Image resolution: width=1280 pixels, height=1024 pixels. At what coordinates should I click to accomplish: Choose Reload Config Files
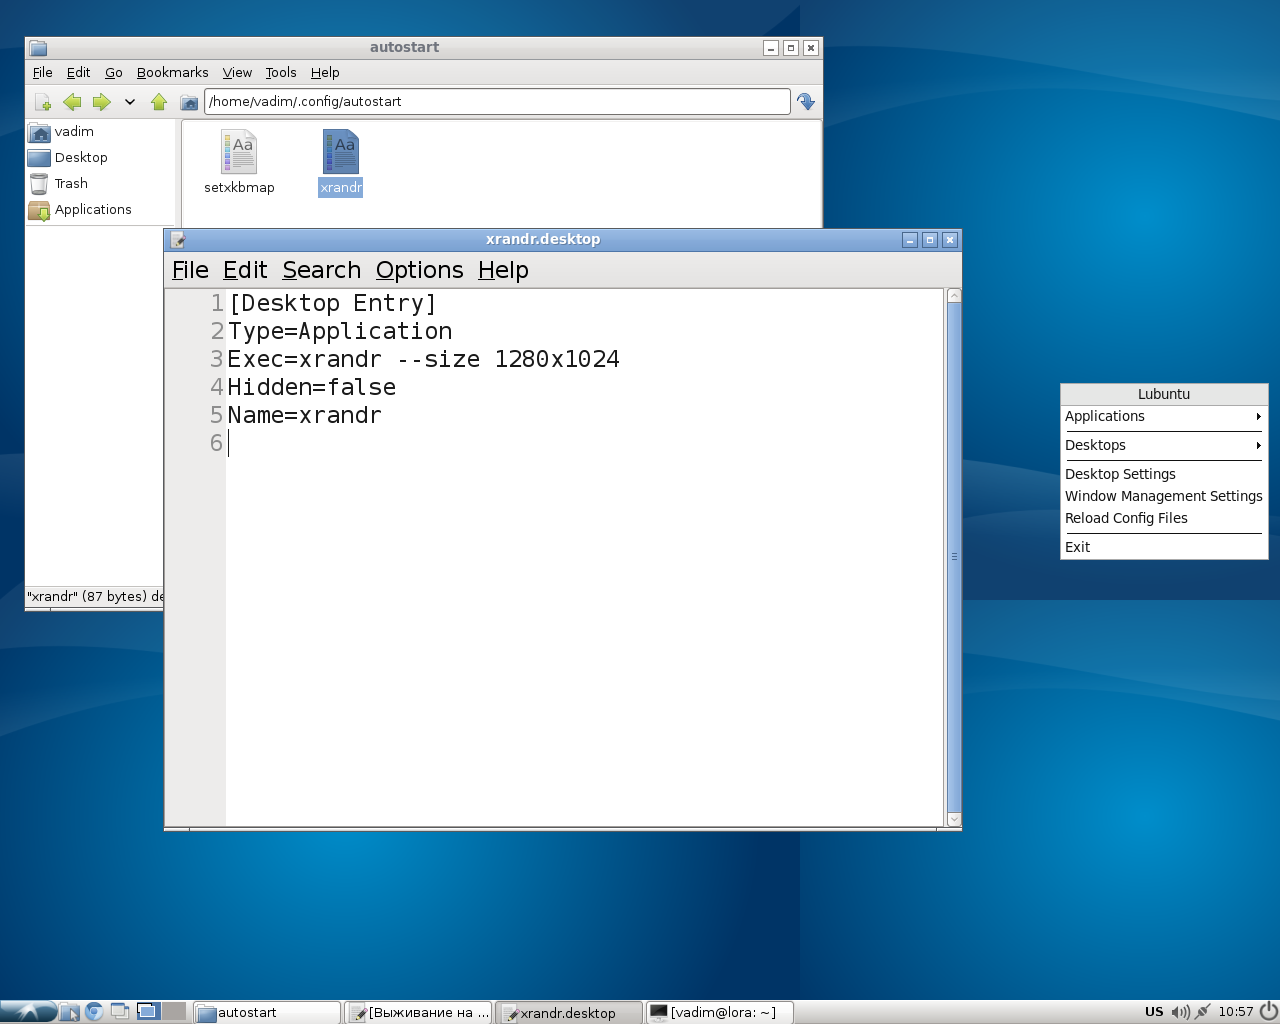pyautogui.click(x=1164, y=519)
